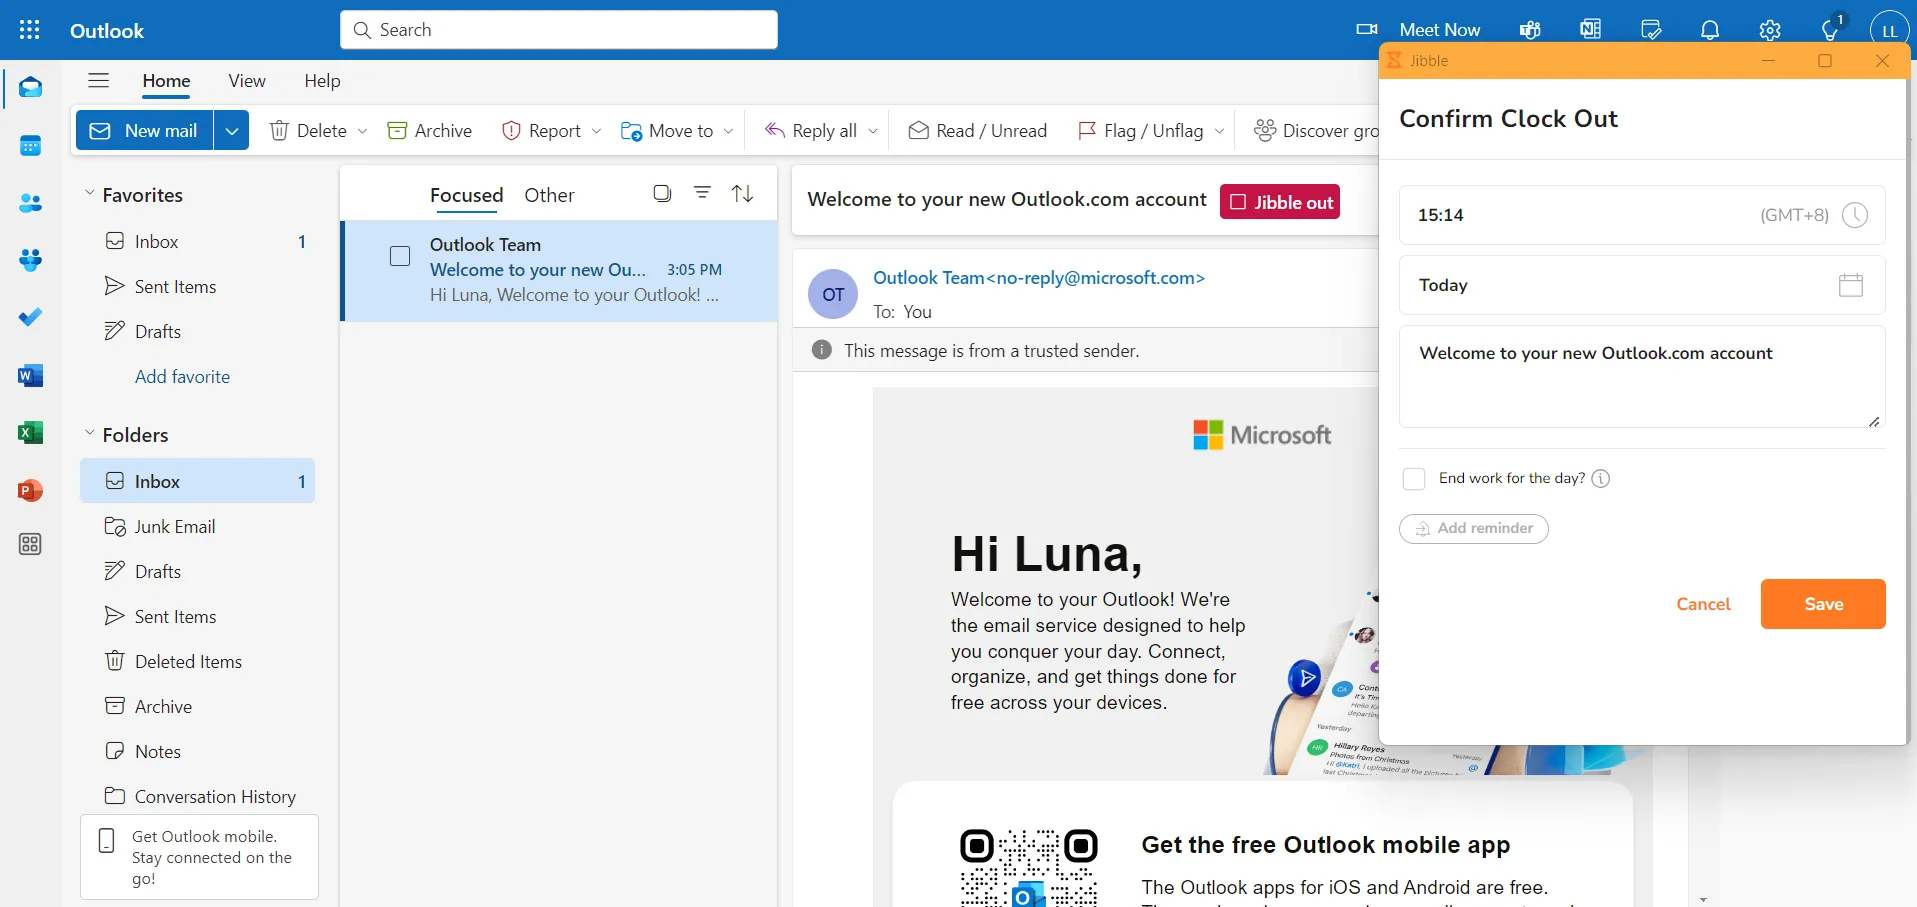1917x907 pixels.
Task: Select the Outlook Team message checkbox
Action: pos(400,257)
